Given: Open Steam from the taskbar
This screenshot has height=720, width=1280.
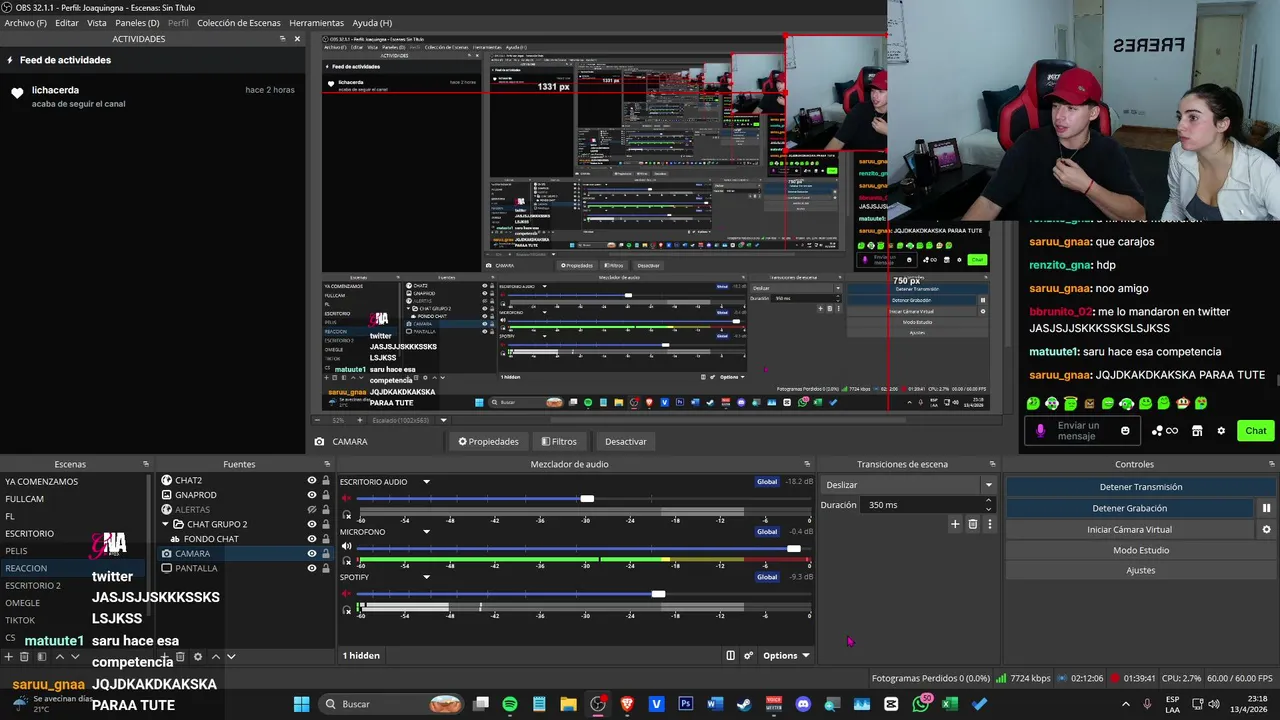Looking at the screenshot, I should tap(744, 704).
